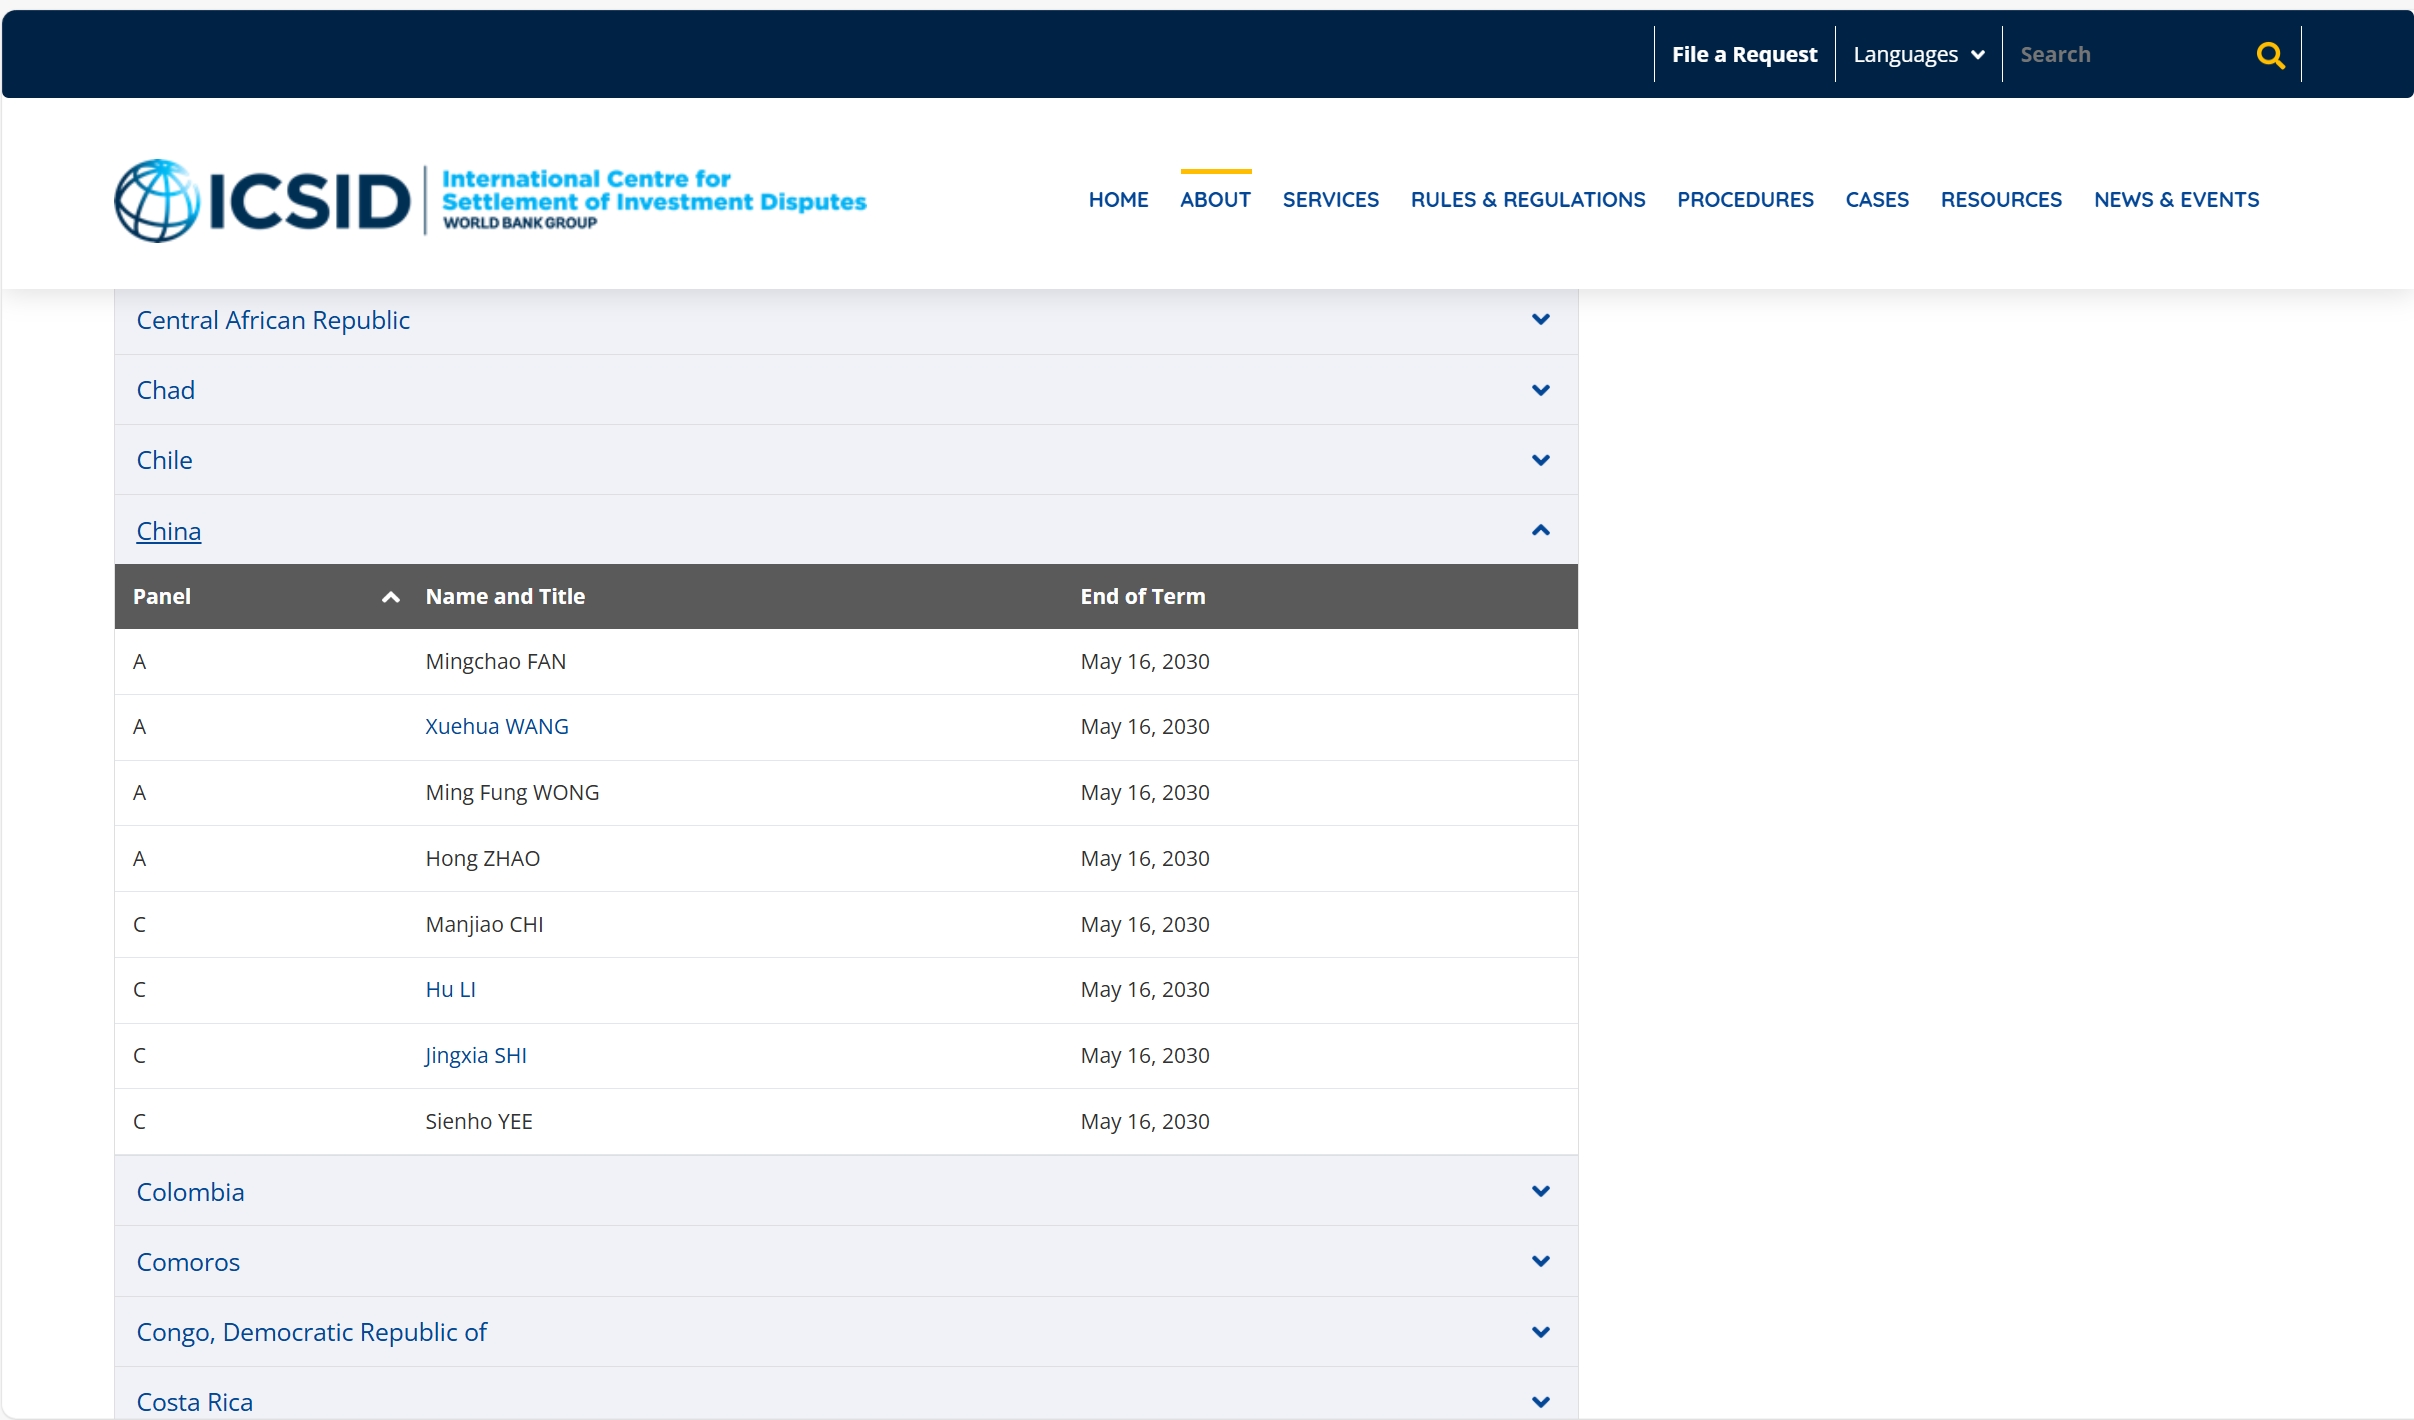Expand the Chile row chevron

(x=1540, y=460)
